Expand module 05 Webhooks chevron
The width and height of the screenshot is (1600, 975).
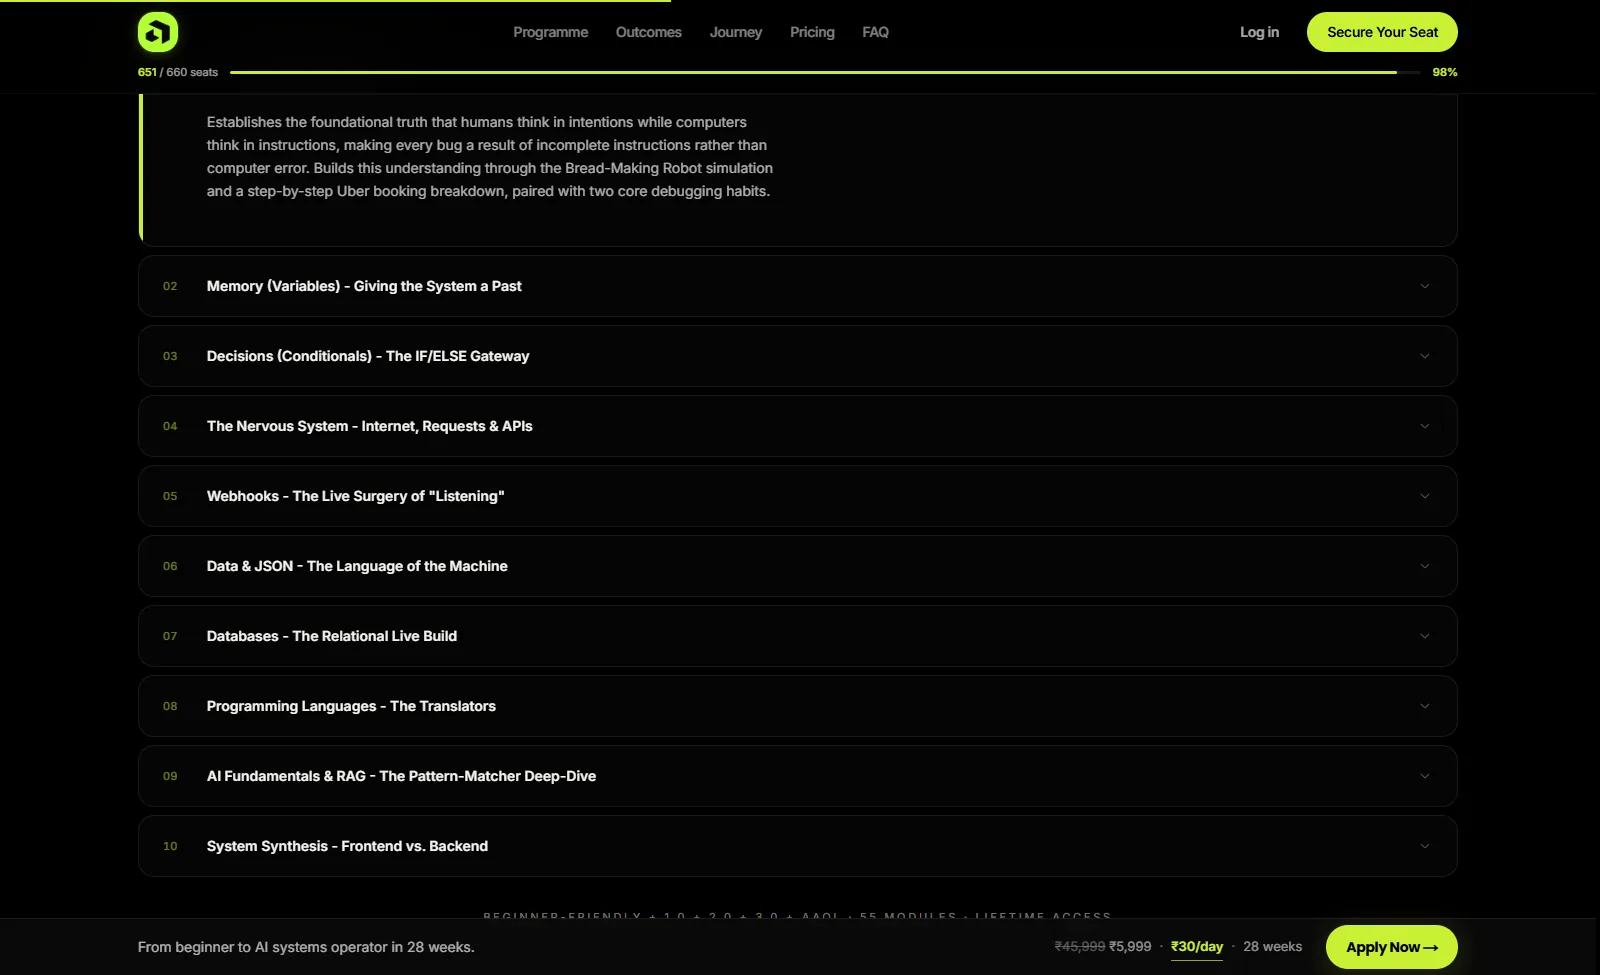(1425, 496)
